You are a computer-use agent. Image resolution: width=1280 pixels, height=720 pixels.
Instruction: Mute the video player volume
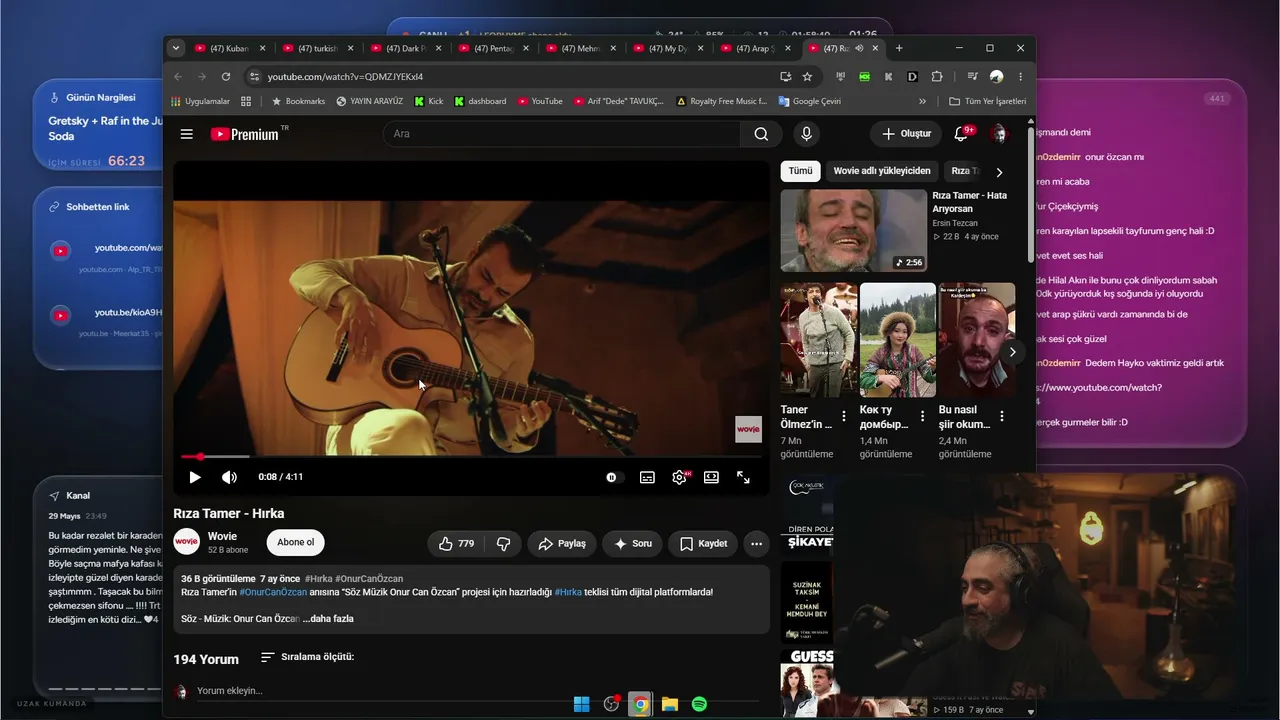coord(229,477)
